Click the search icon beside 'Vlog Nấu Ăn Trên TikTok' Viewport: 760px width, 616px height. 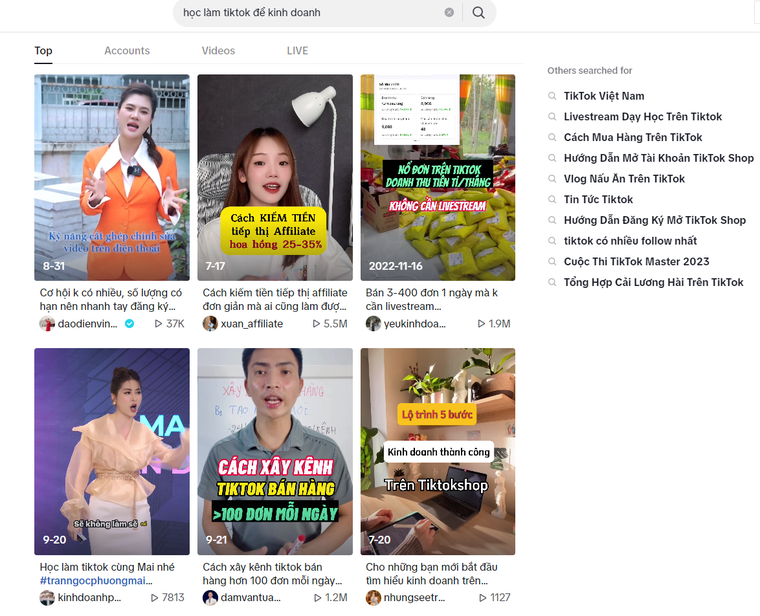552,179
